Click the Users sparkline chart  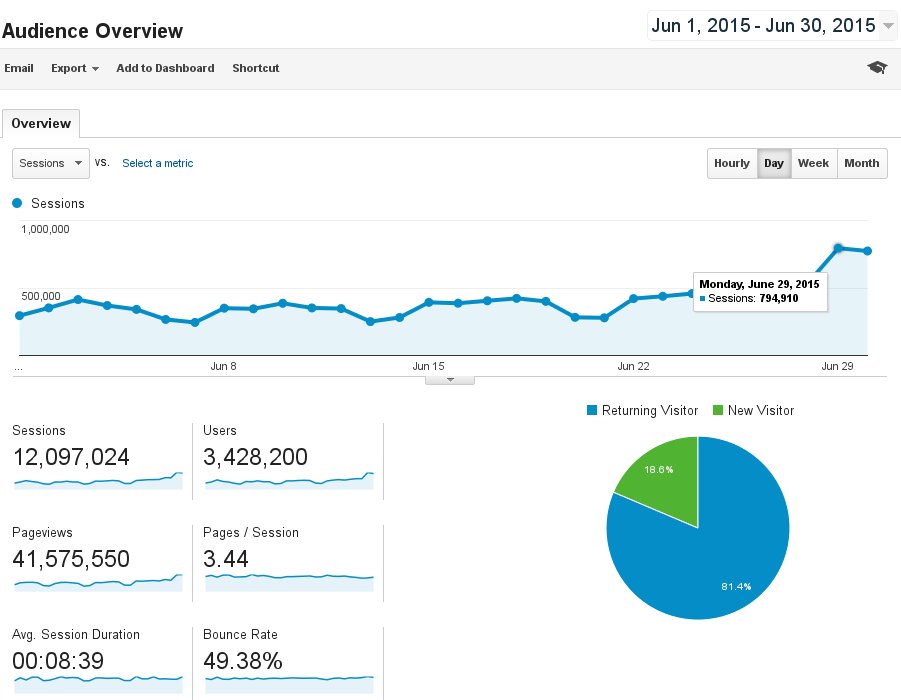coord(289,480)
